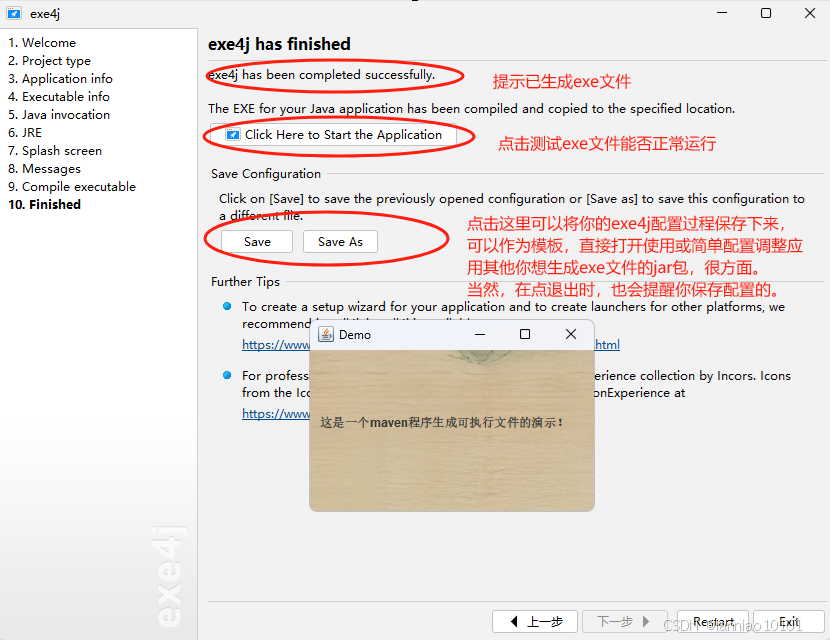Minimize the exe4j window
The height and width of the screenshot is (641, 830).
click(722, 13)
